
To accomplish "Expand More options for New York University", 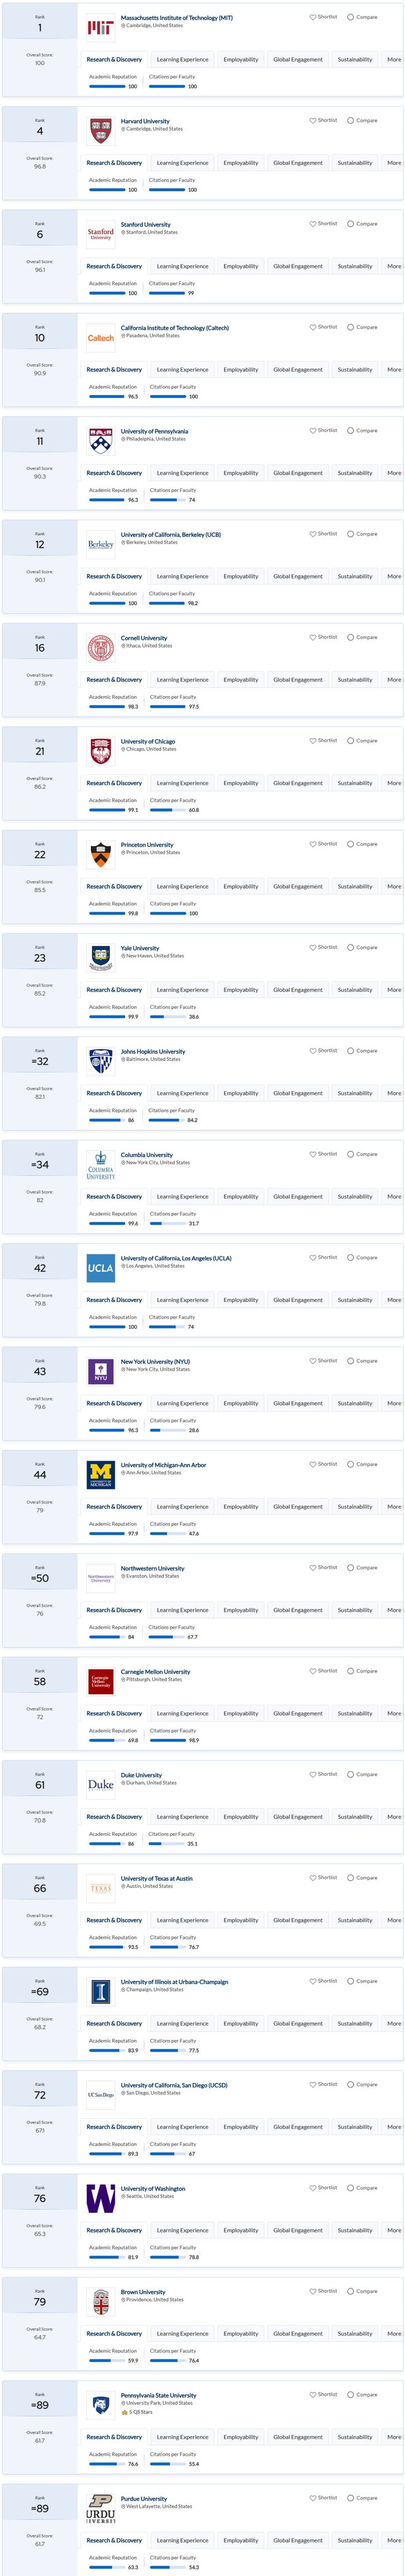I will pyautogui.click(x=394, y=1403).
